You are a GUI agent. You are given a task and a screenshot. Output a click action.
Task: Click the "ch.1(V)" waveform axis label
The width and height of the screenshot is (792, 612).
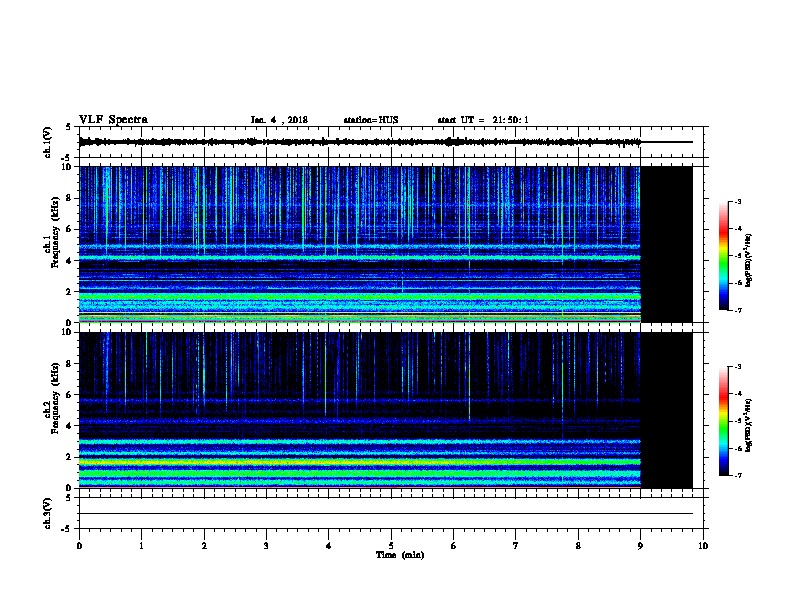[x=47, y=142]
